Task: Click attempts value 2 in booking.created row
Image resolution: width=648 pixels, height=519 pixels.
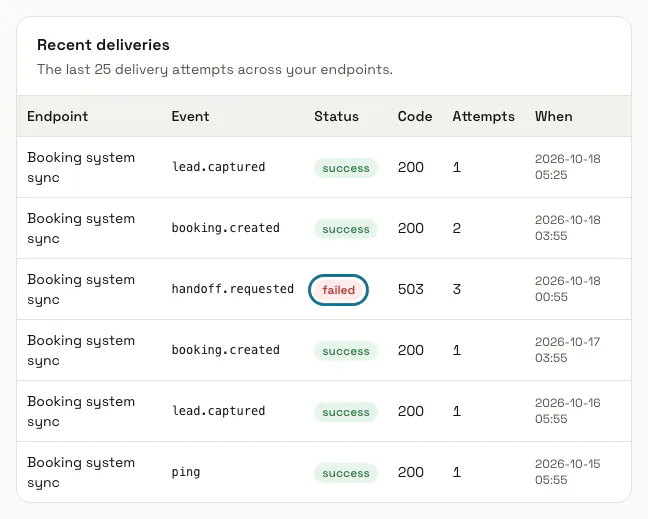Action: (x=456, y=228)
